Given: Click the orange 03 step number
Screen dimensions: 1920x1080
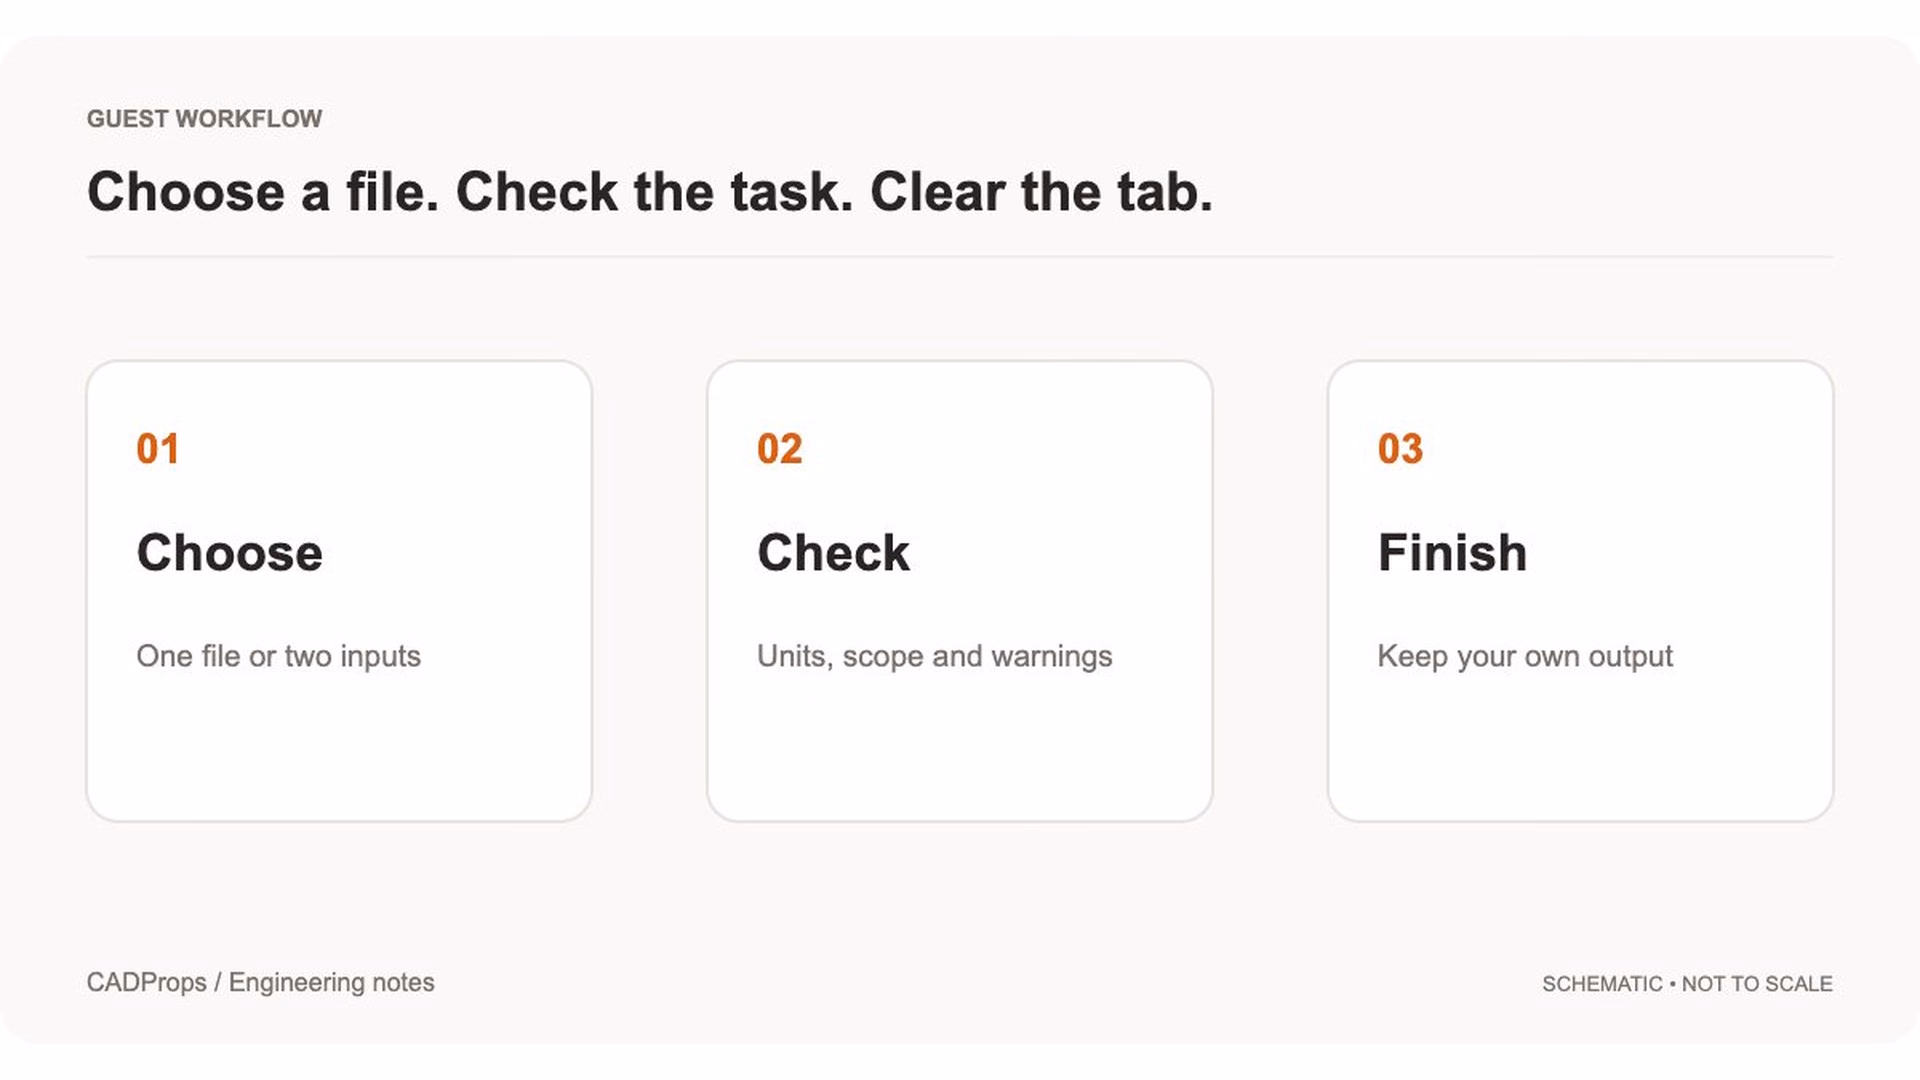Looking at the screenshot, I should 1400,449.
